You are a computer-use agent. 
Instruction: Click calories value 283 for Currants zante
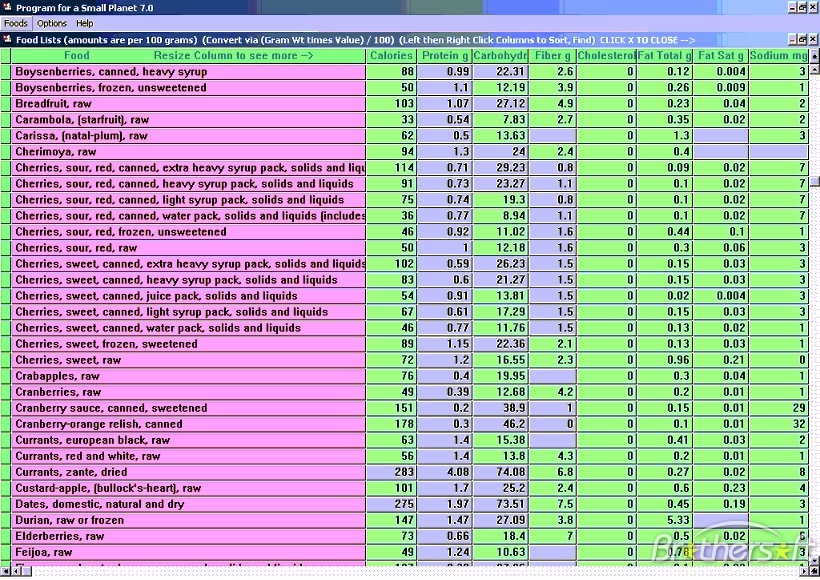coord(391,472)
